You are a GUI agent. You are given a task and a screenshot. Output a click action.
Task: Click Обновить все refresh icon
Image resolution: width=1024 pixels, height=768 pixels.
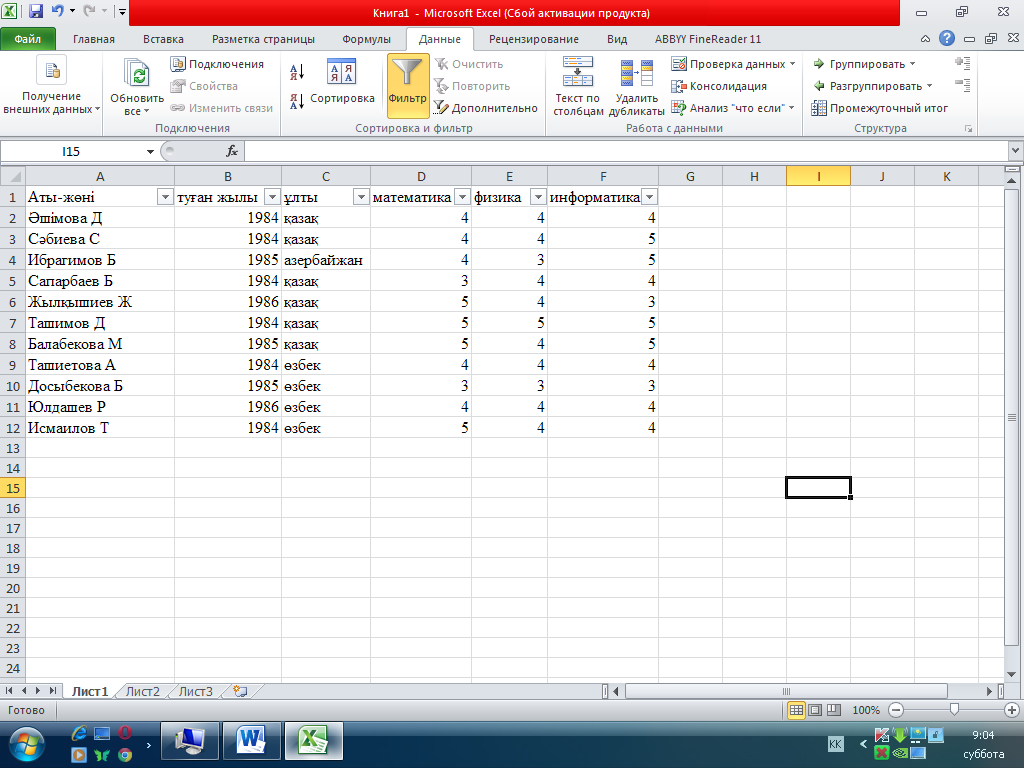point(137,86)
